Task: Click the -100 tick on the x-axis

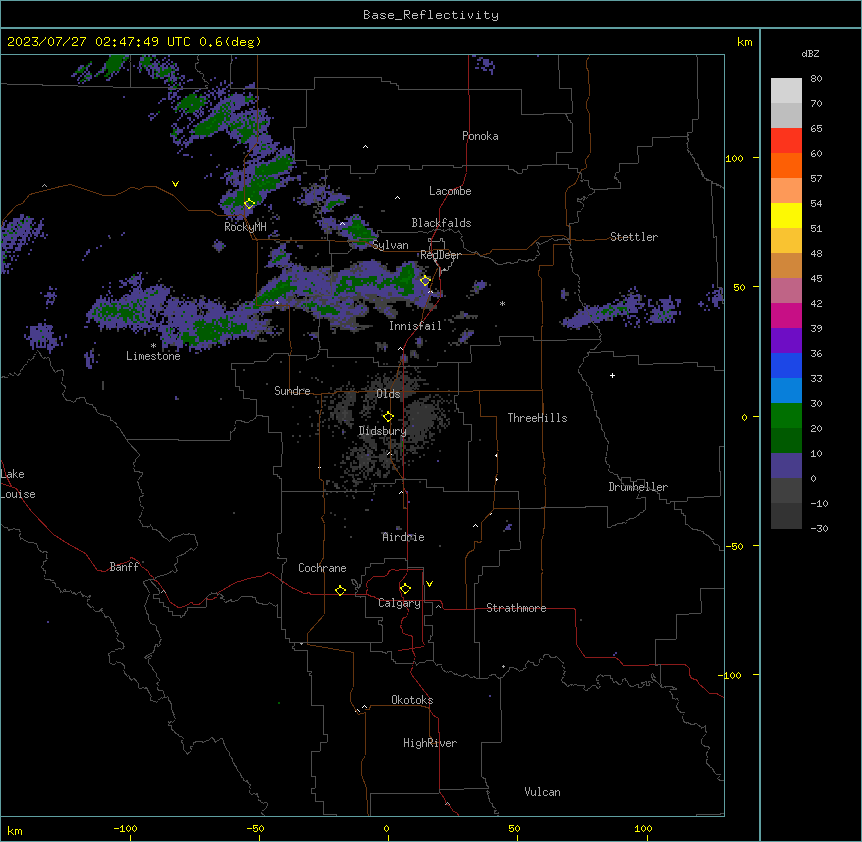Action: click(x=125, y=828)
